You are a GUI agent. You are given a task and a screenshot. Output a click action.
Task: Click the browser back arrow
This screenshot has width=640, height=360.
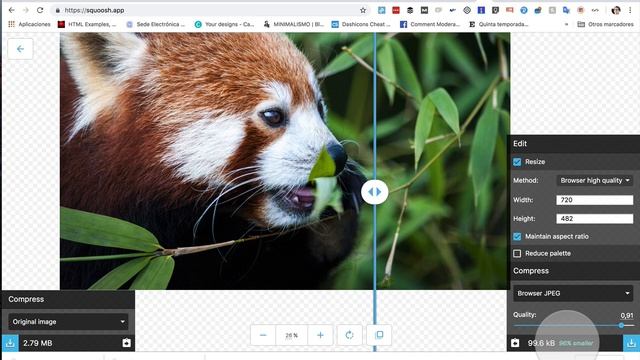coord(11,10)
